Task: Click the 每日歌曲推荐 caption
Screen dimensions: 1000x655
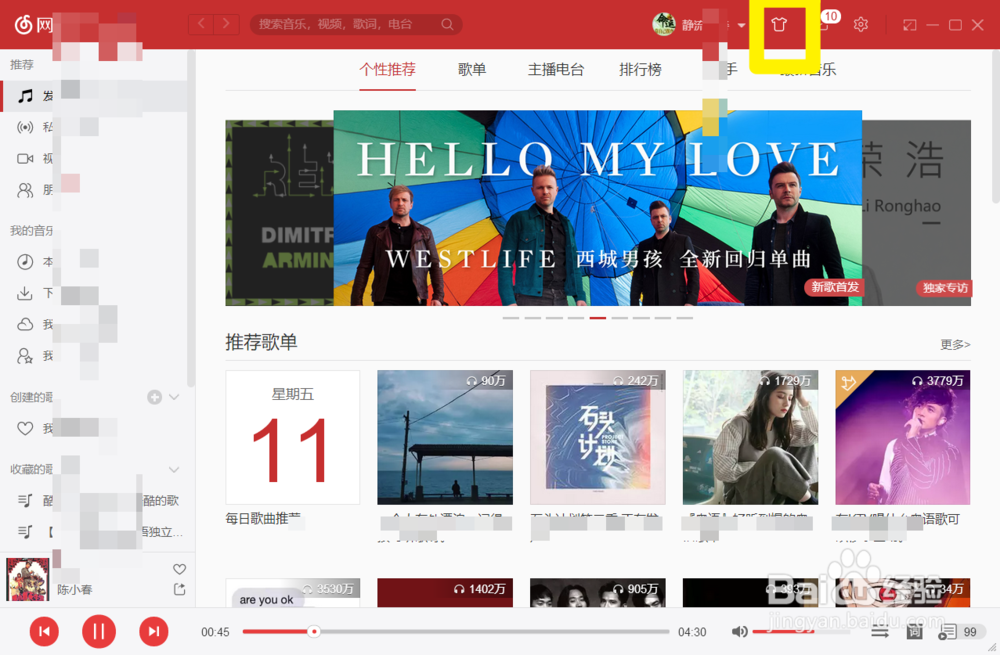Action: pos(263,519)
